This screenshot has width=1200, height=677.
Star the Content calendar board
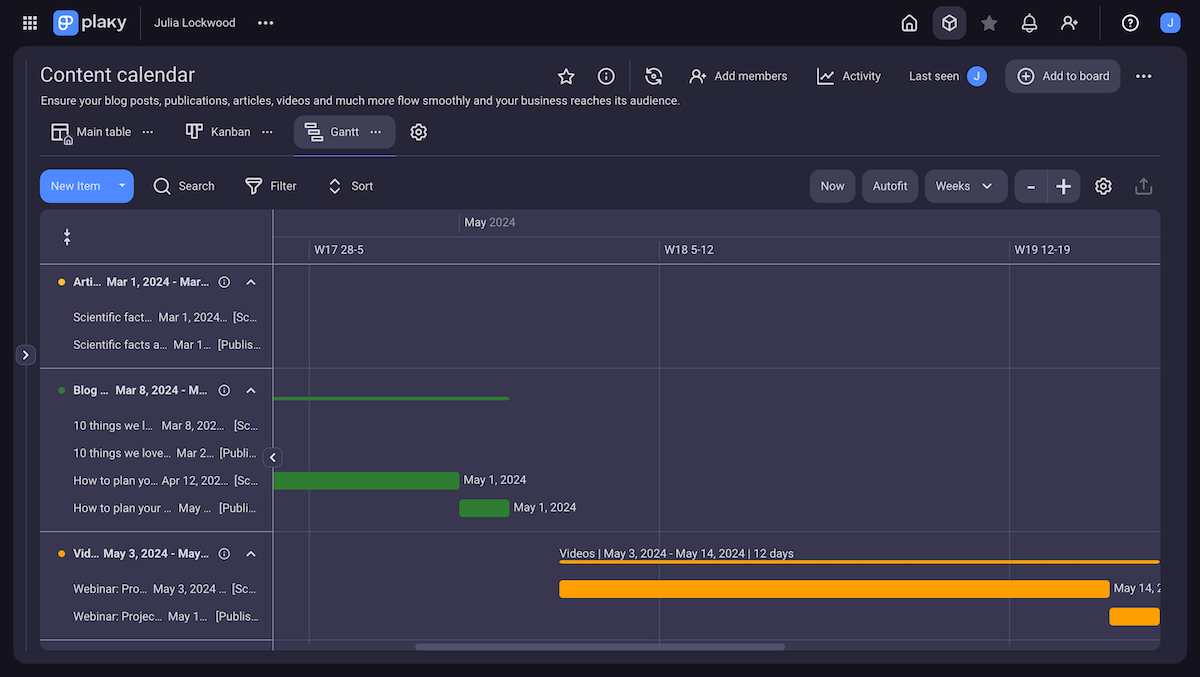566,76
